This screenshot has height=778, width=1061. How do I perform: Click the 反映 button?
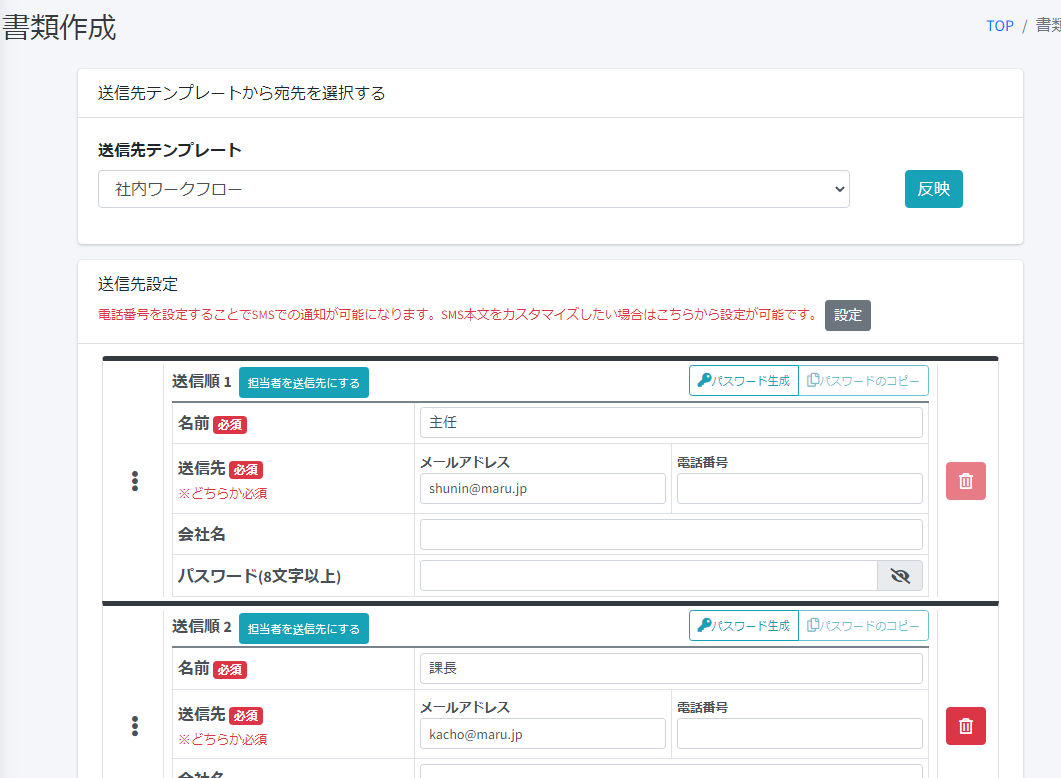point(933,189)
